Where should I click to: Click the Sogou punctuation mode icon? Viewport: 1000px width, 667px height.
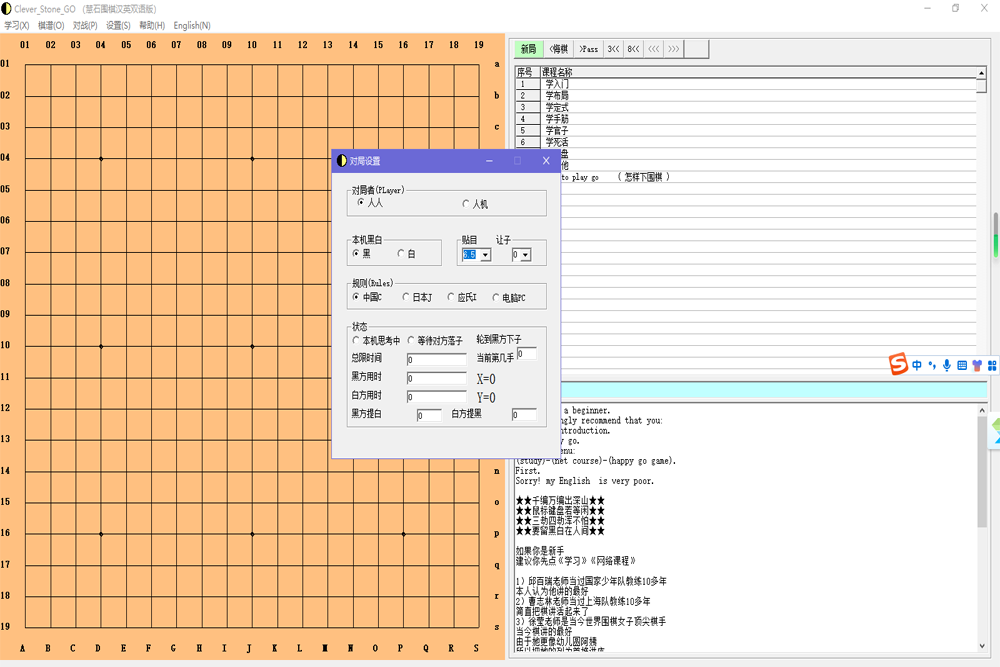point(932,366)
